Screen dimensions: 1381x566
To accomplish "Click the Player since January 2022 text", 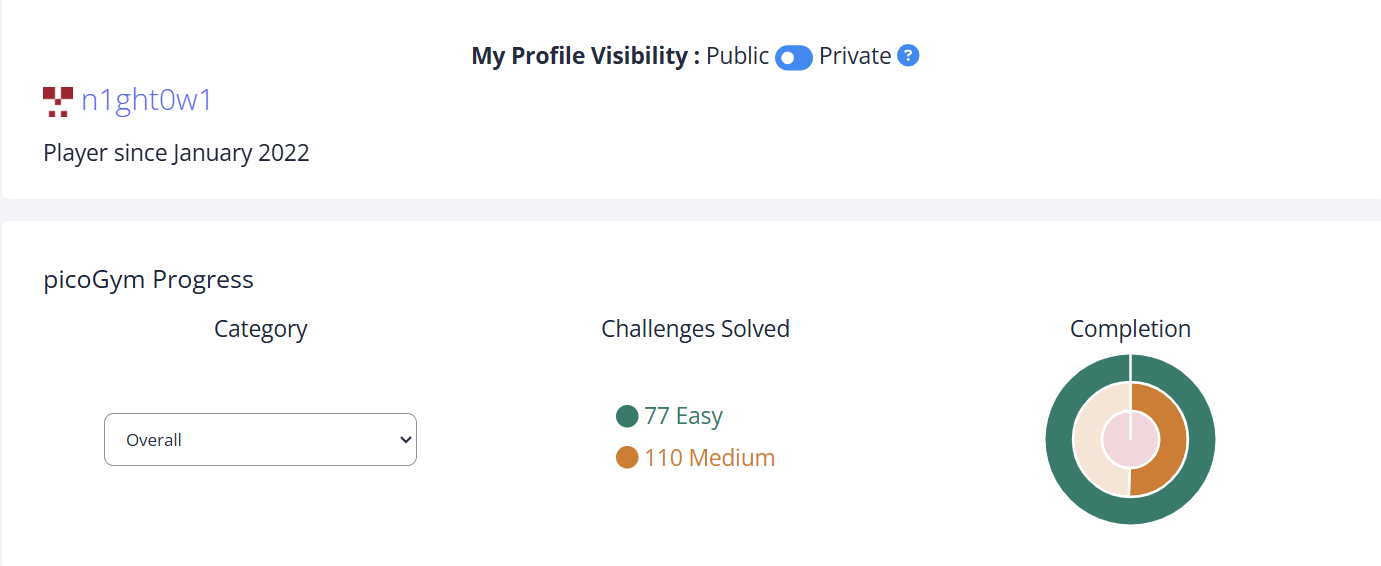I will (176, 153).
